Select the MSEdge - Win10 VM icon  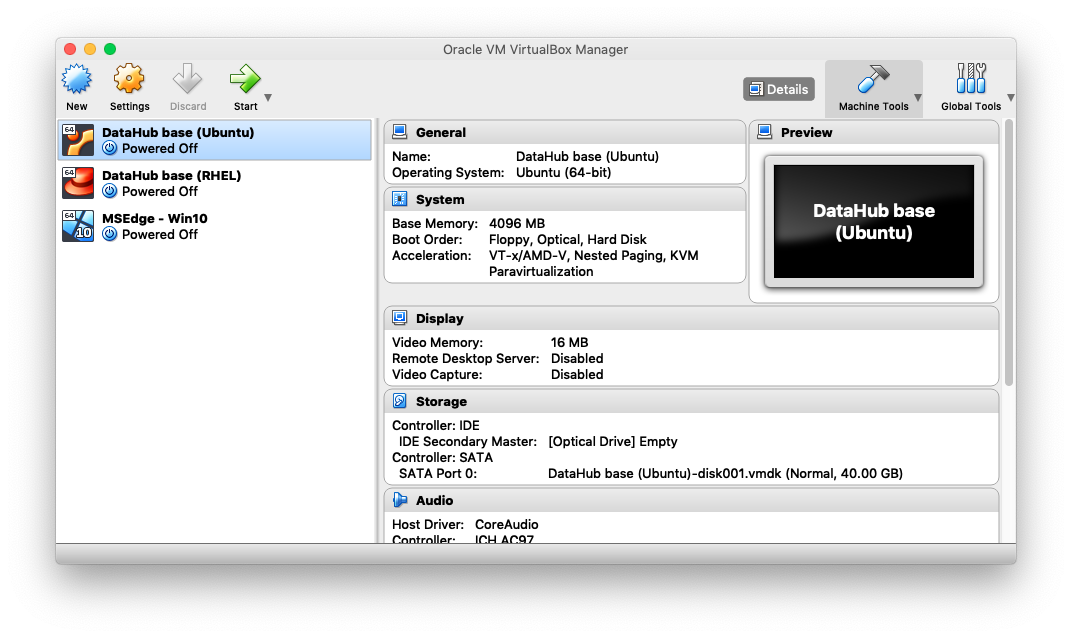tap(78, 226)
